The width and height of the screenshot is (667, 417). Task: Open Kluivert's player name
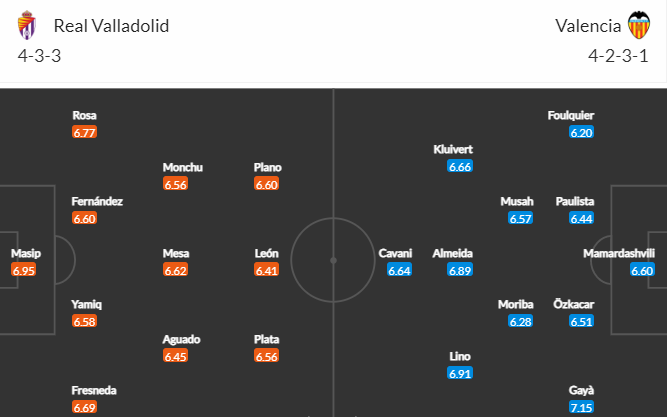[x=453, y=149]
